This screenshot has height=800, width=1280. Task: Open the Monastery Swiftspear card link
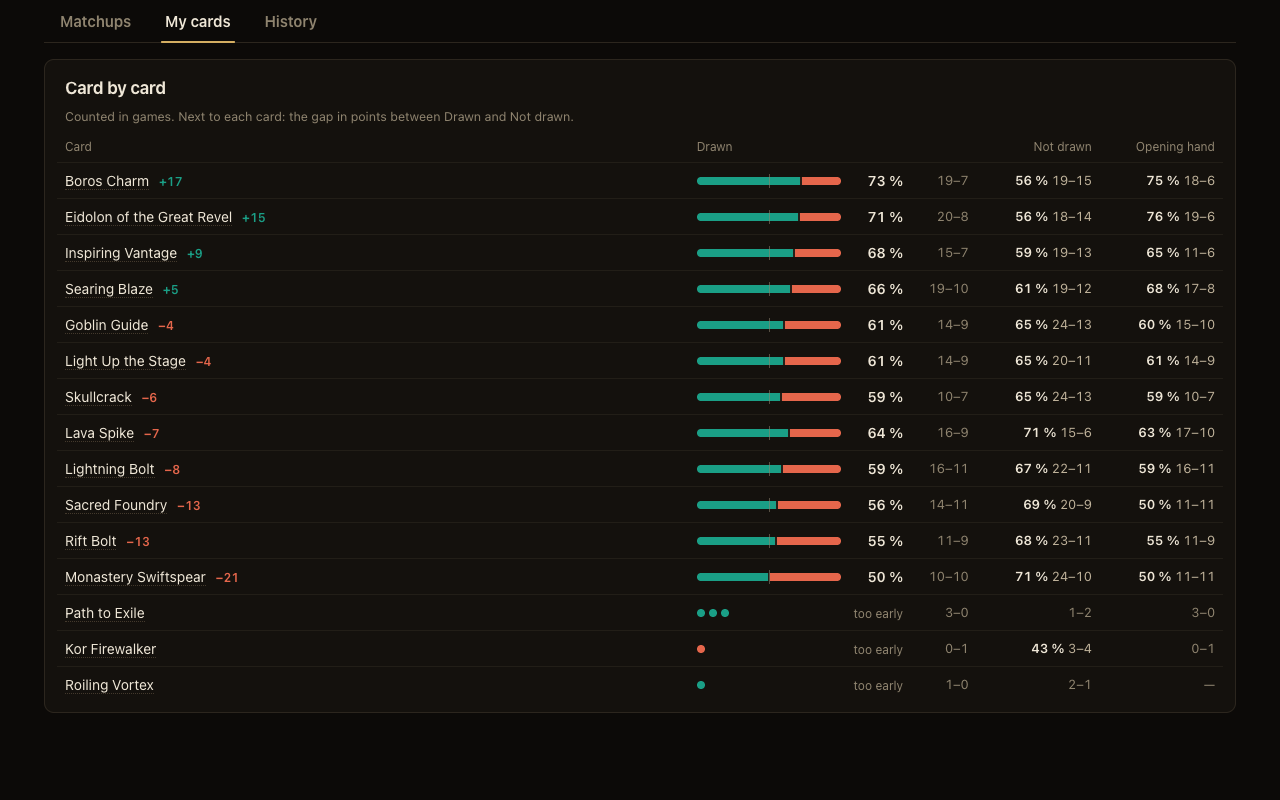point(135,577)
